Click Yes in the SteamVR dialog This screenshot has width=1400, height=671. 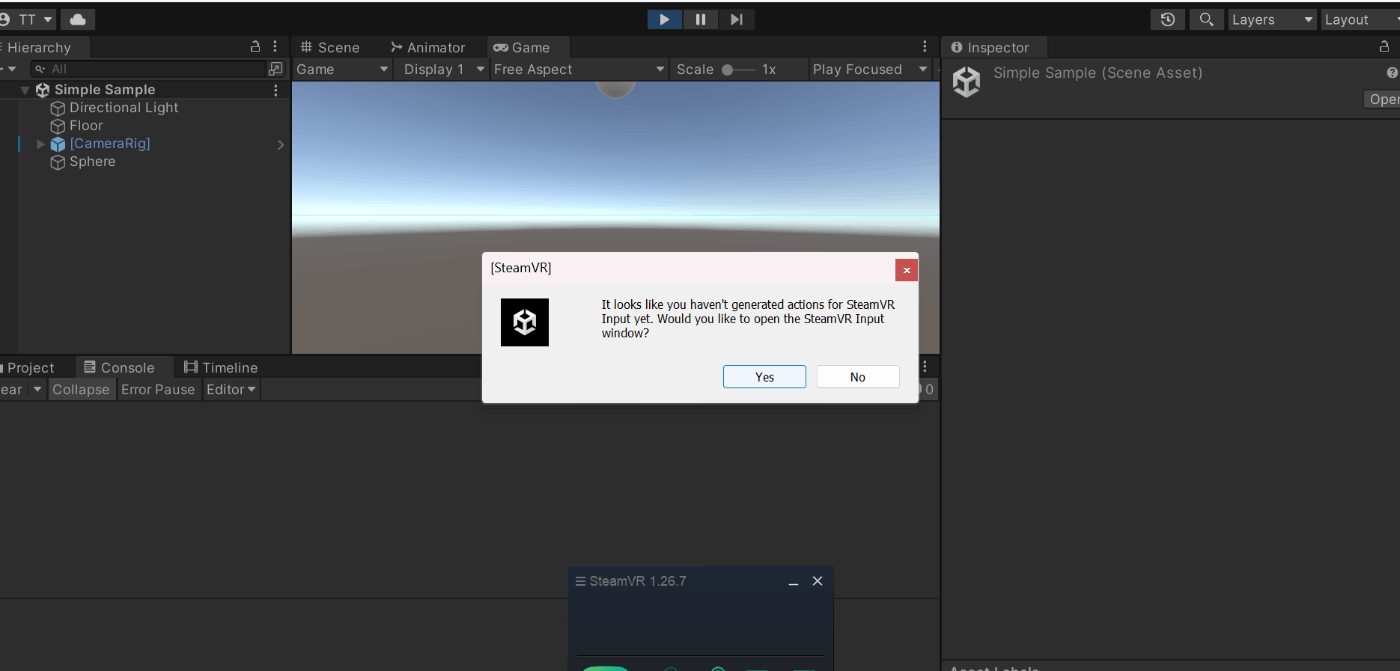(x=764, y=377)
